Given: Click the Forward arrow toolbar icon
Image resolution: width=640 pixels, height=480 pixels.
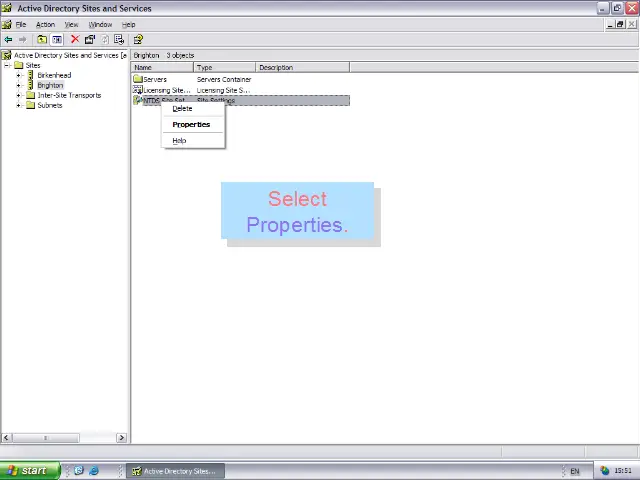Looking at the screenshot, I should tap(22, 40).
